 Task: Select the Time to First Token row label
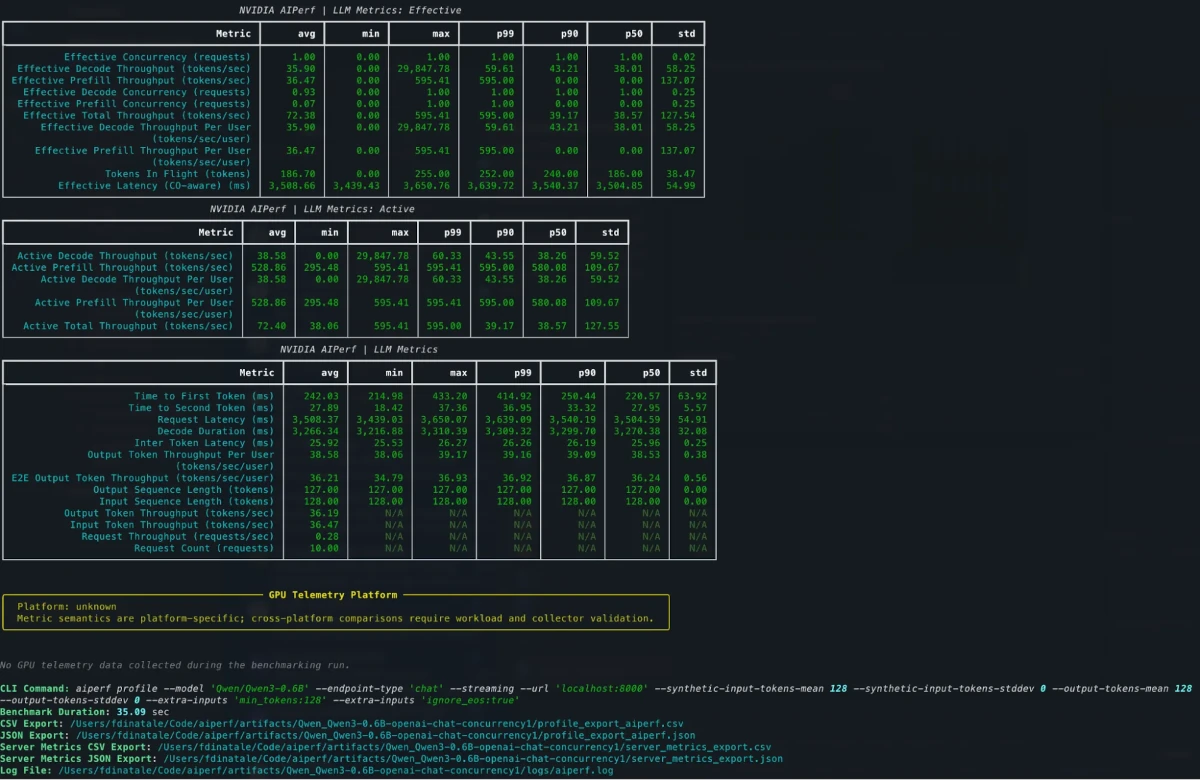click(x=204, y=397)
